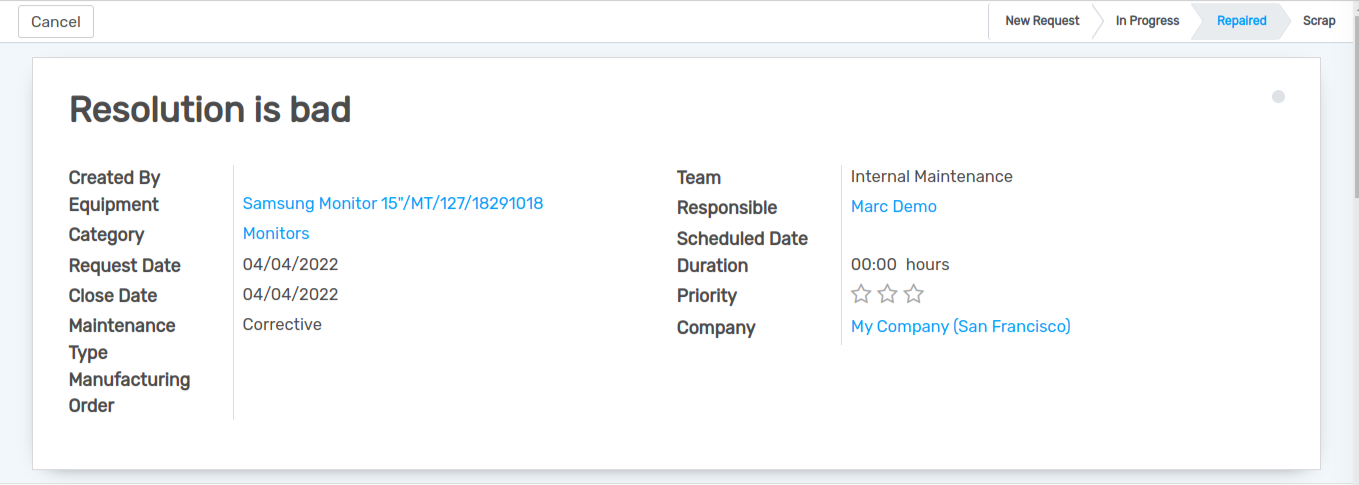
Task: Set priority to one star
Action: click(x=860, y=294)
